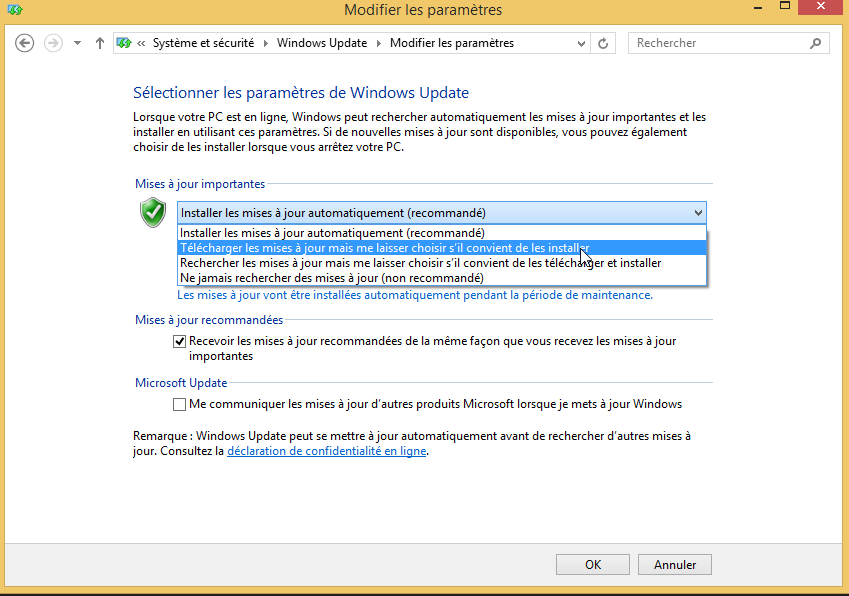
Task: Choose 'Installer les mises à jour automatiquement (recommandé)' list option
Action: [442, 233]
